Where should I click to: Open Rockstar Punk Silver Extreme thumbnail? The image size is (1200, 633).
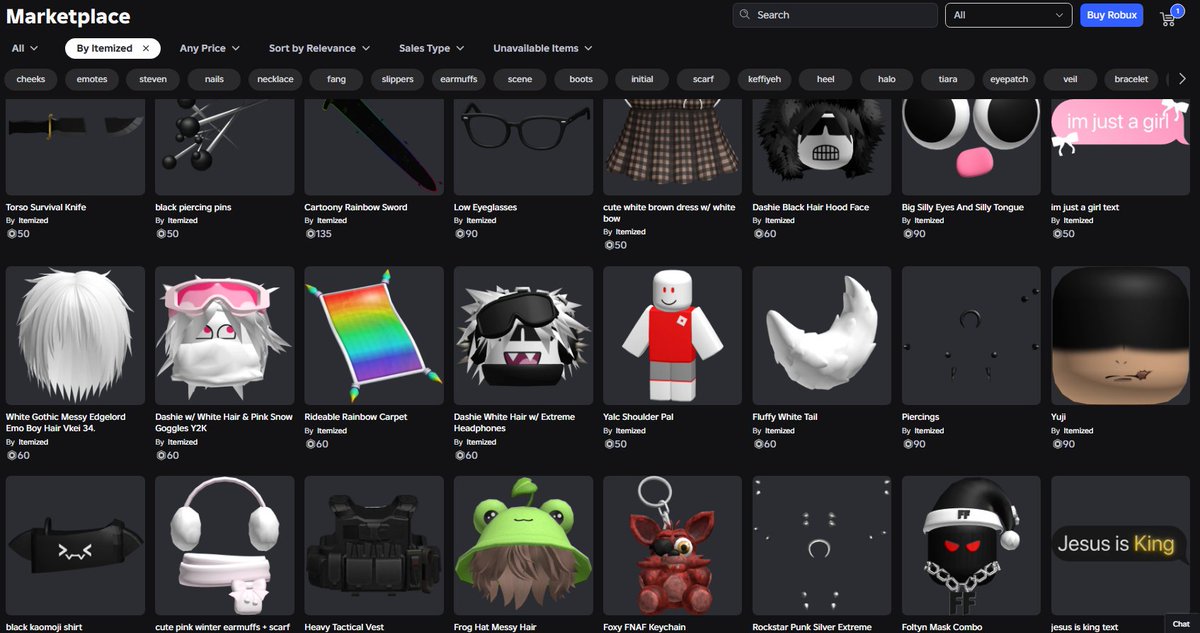click(x=822, y=545)
